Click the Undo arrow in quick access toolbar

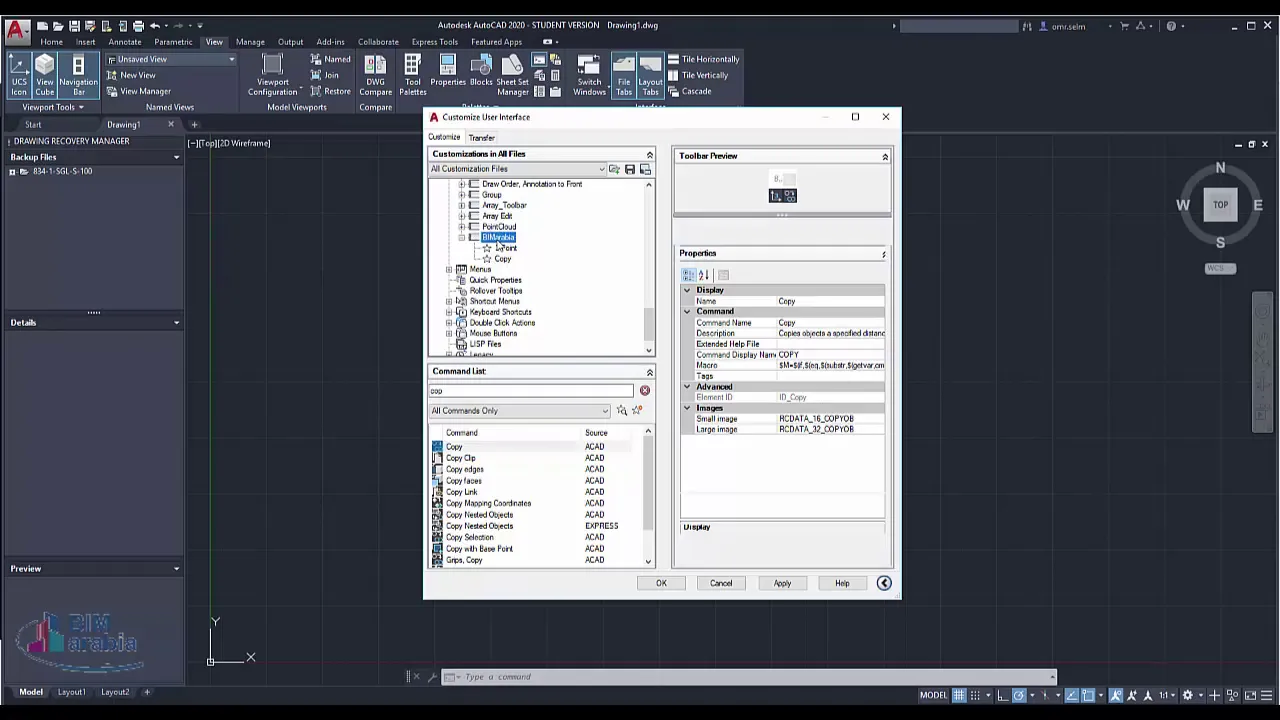155,26
